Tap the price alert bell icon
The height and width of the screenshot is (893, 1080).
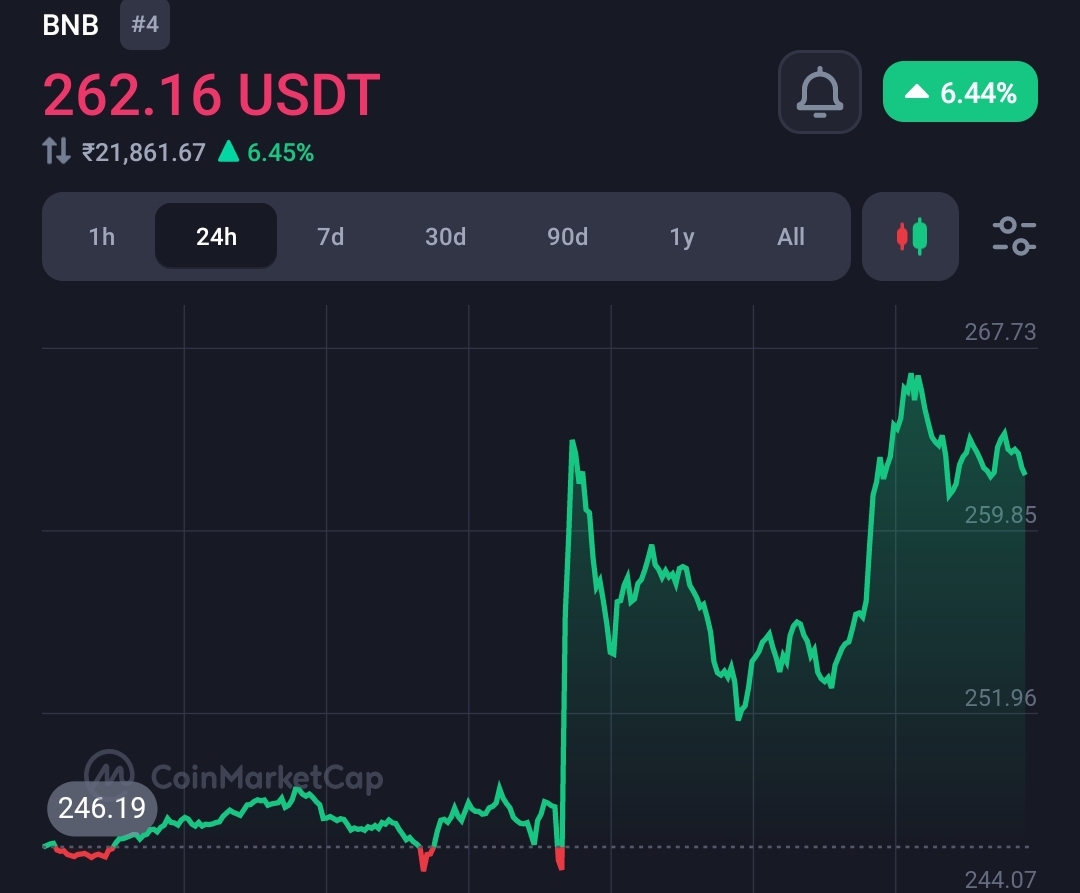click(x=819, y=93)
